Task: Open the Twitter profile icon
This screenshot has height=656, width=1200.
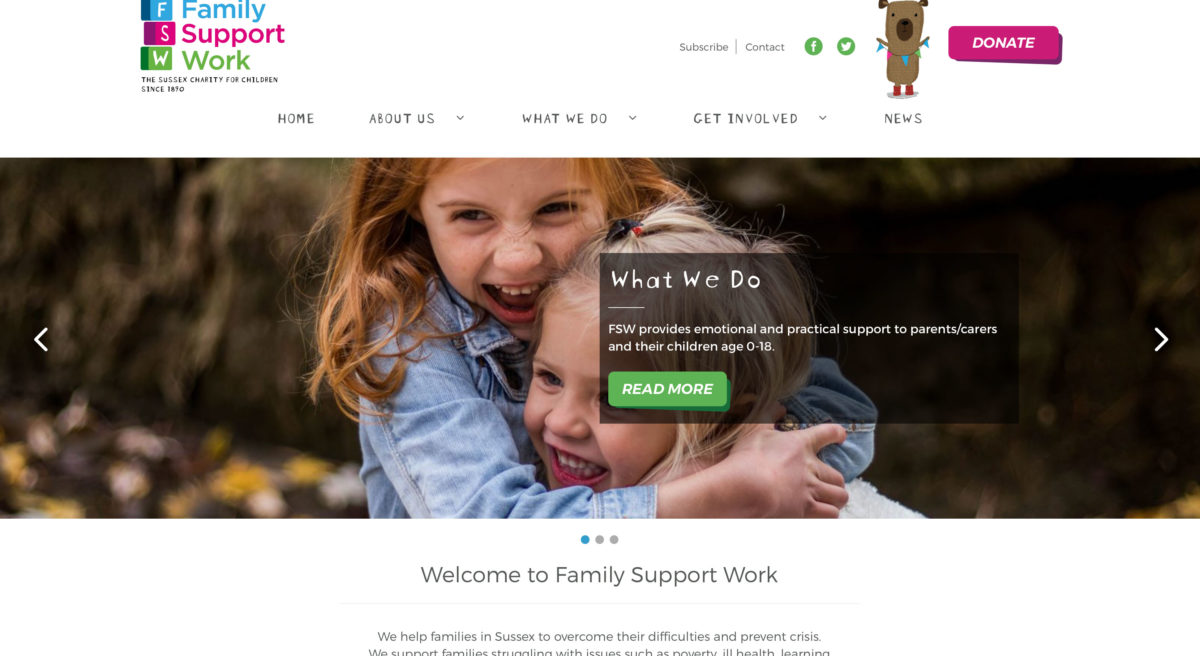Action: point(846,46)
